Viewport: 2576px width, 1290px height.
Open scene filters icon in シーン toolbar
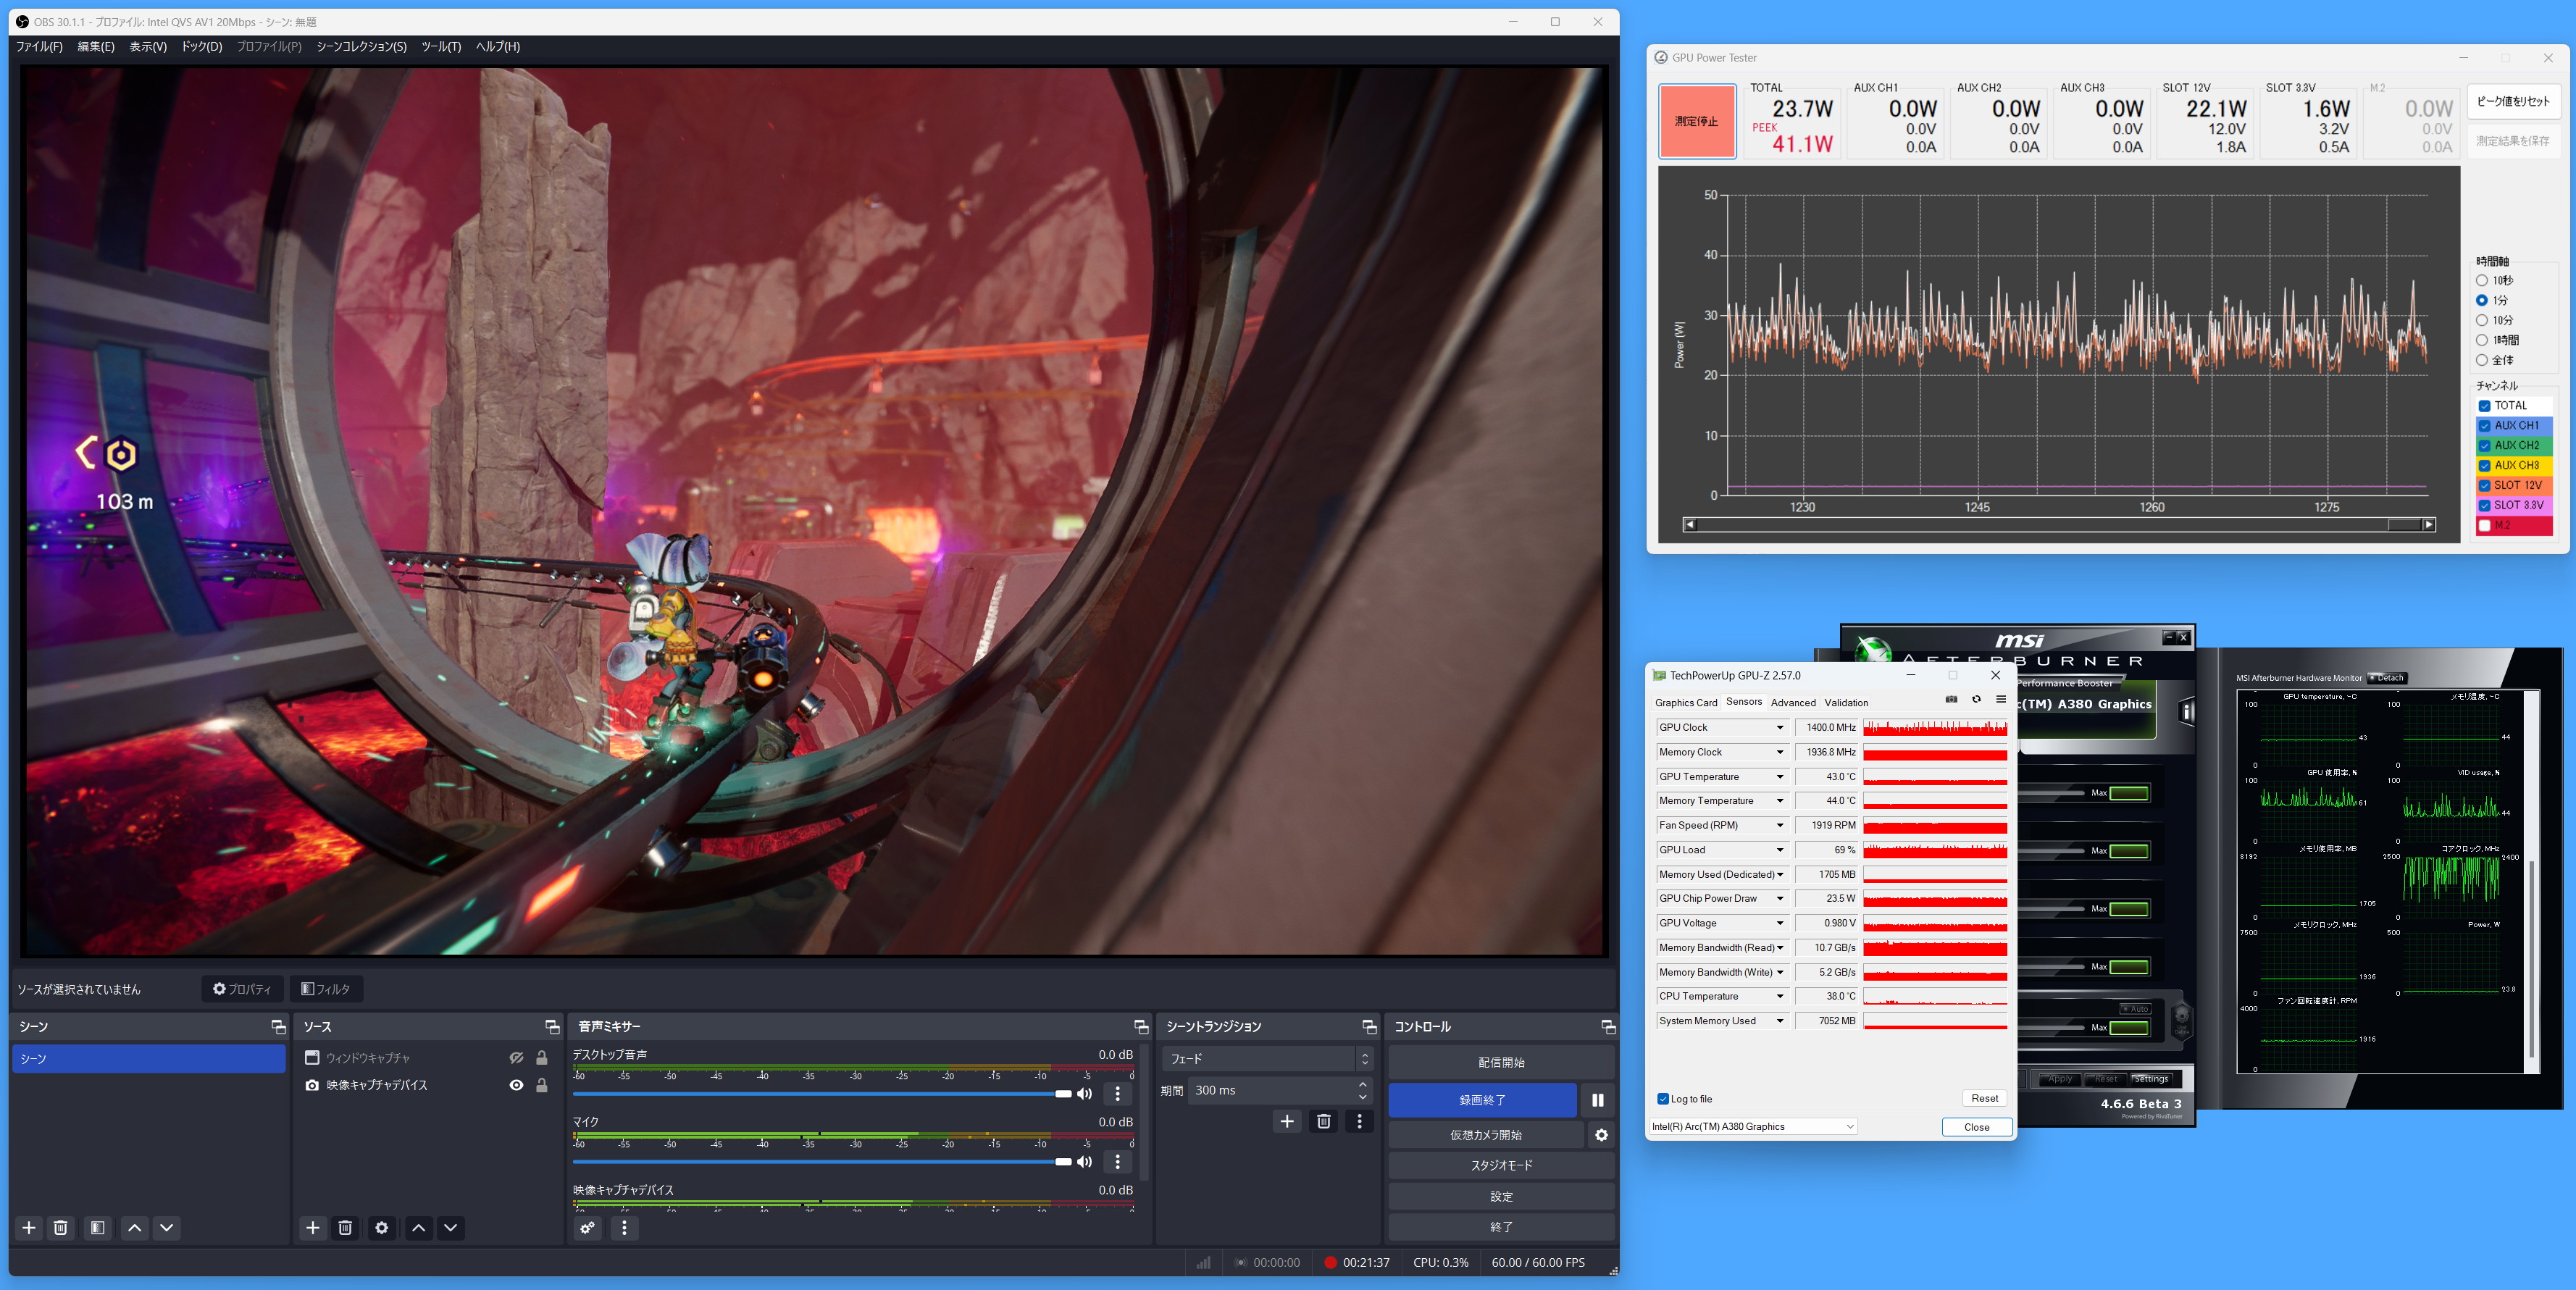[97, 1228]
